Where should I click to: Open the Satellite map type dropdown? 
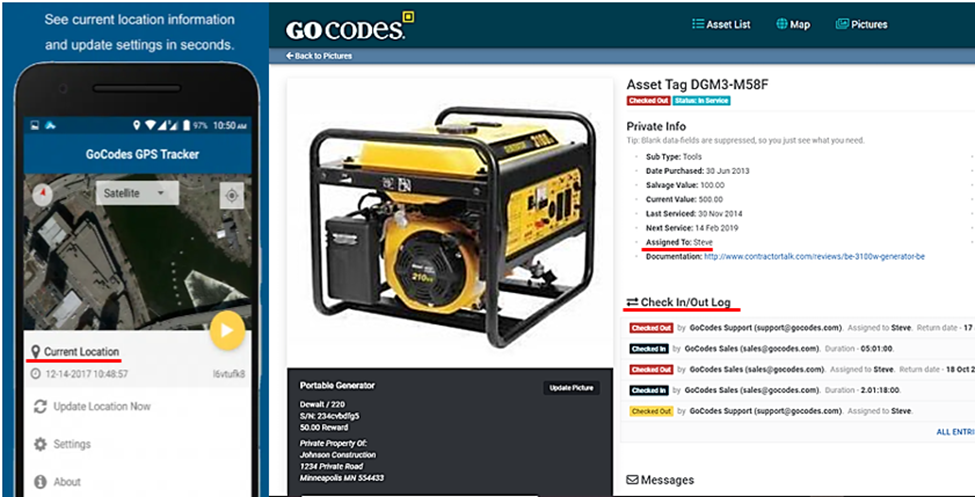tap(137, 193)
